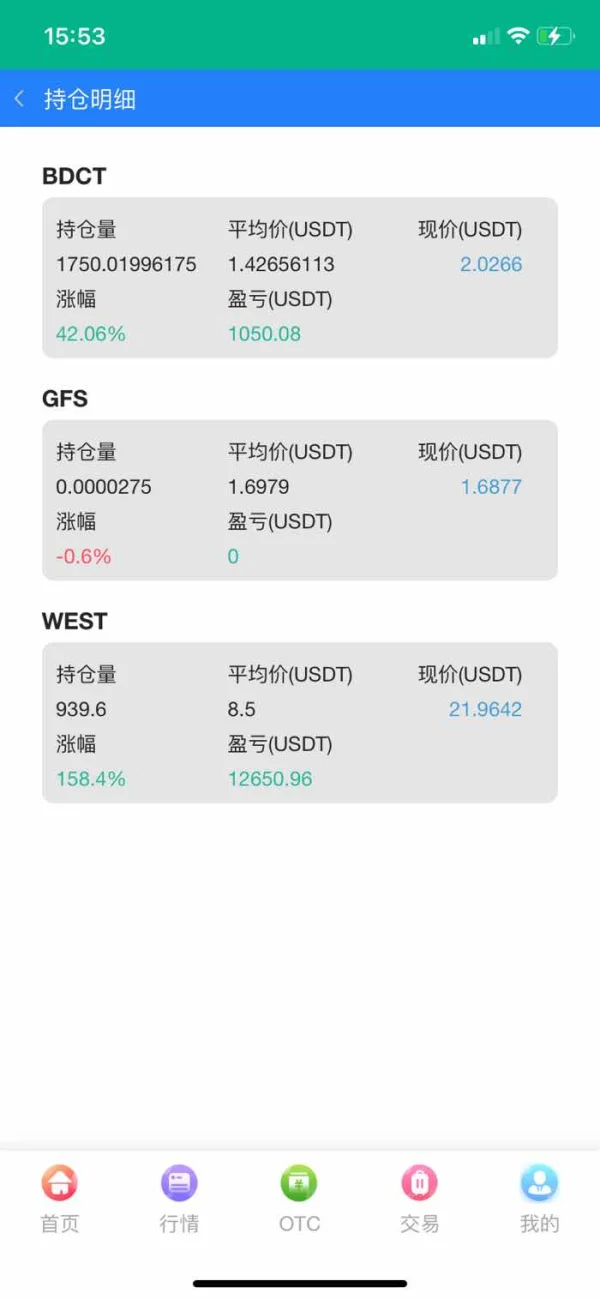
Task: Tap the 持仓明细 page title
Action: [x=90, y=99]
